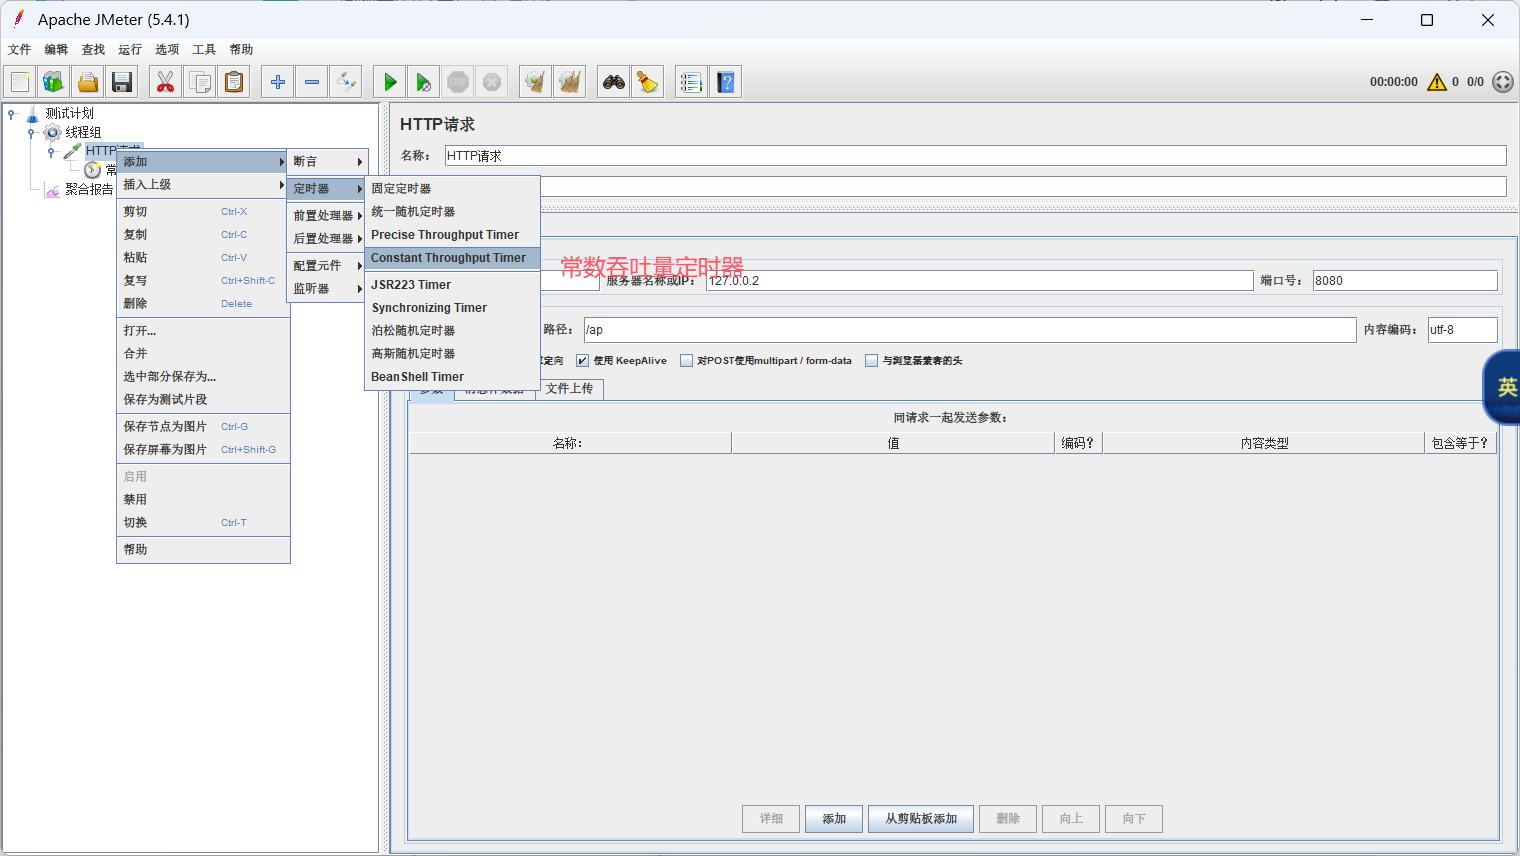Viewport: 1520px width, 856px height.
Task: Choose Constant Throughput Timer from the menu
Action: point(452,258)
